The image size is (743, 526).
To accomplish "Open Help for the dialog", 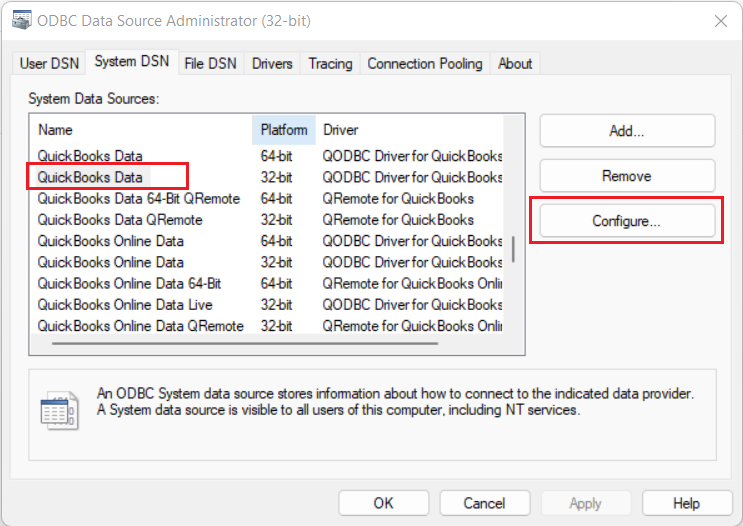I will point(686,503).
